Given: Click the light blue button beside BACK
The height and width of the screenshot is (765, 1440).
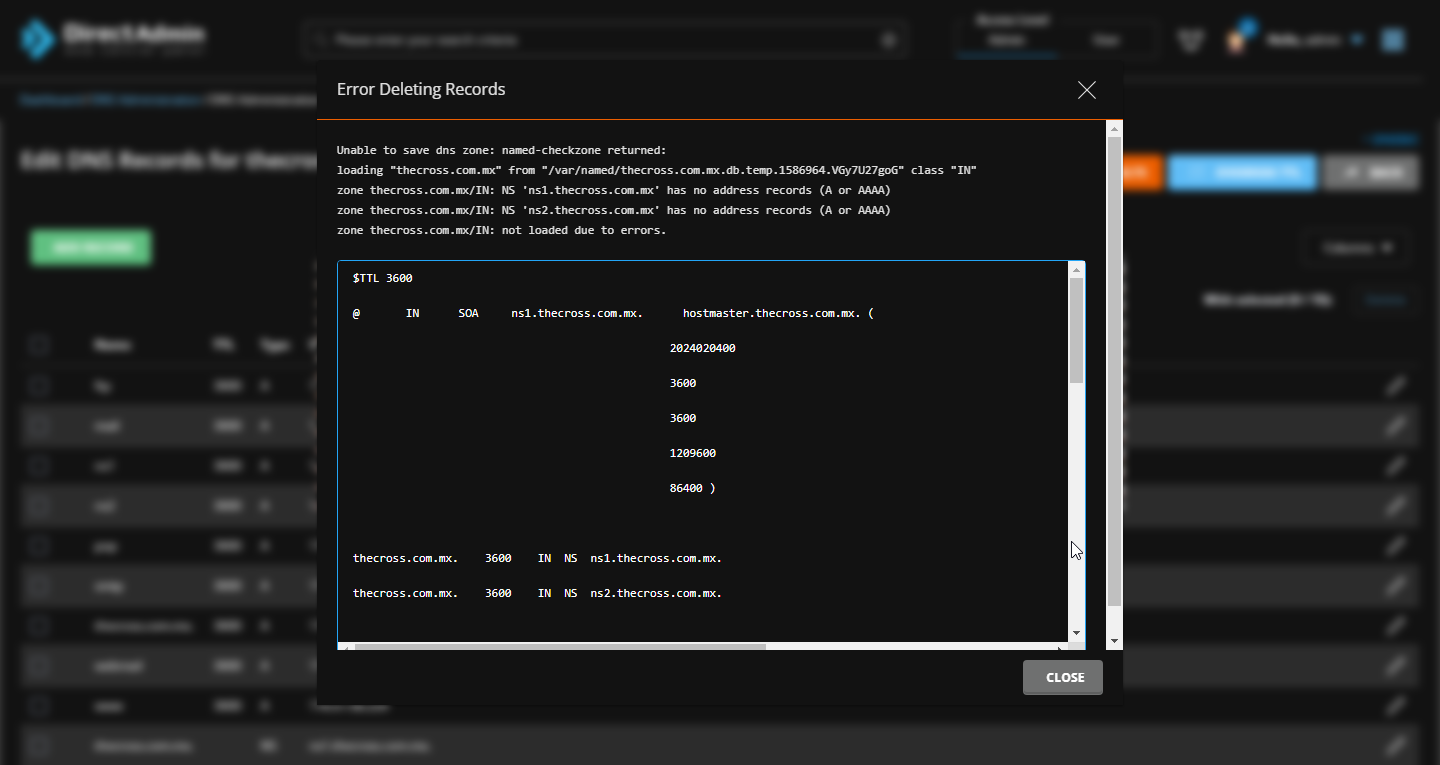Looking at the screenshot, I should pos(1242,172).
